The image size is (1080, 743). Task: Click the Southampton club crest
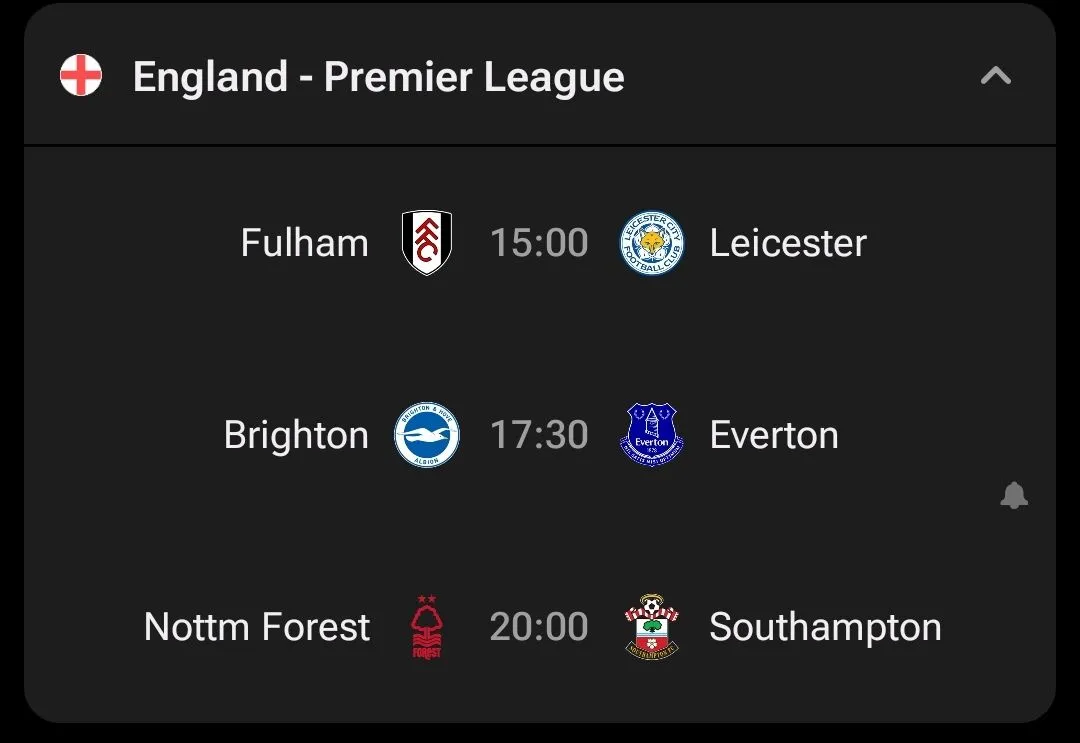click(652, 627)
